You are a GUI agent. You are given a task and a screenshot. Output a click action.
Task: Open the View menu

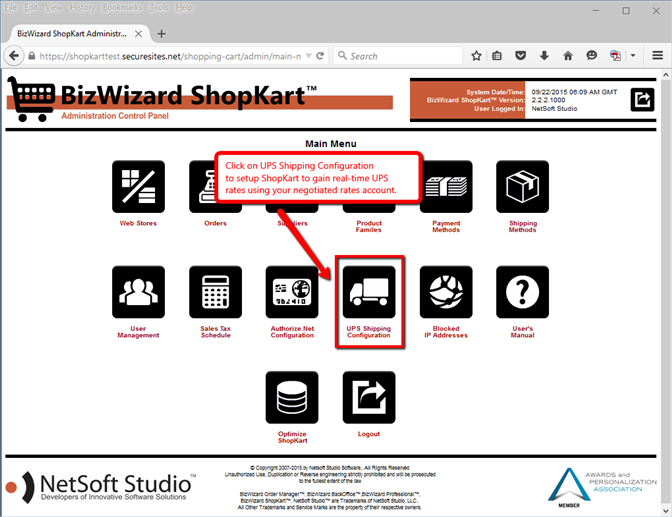[x=54, y=8]
